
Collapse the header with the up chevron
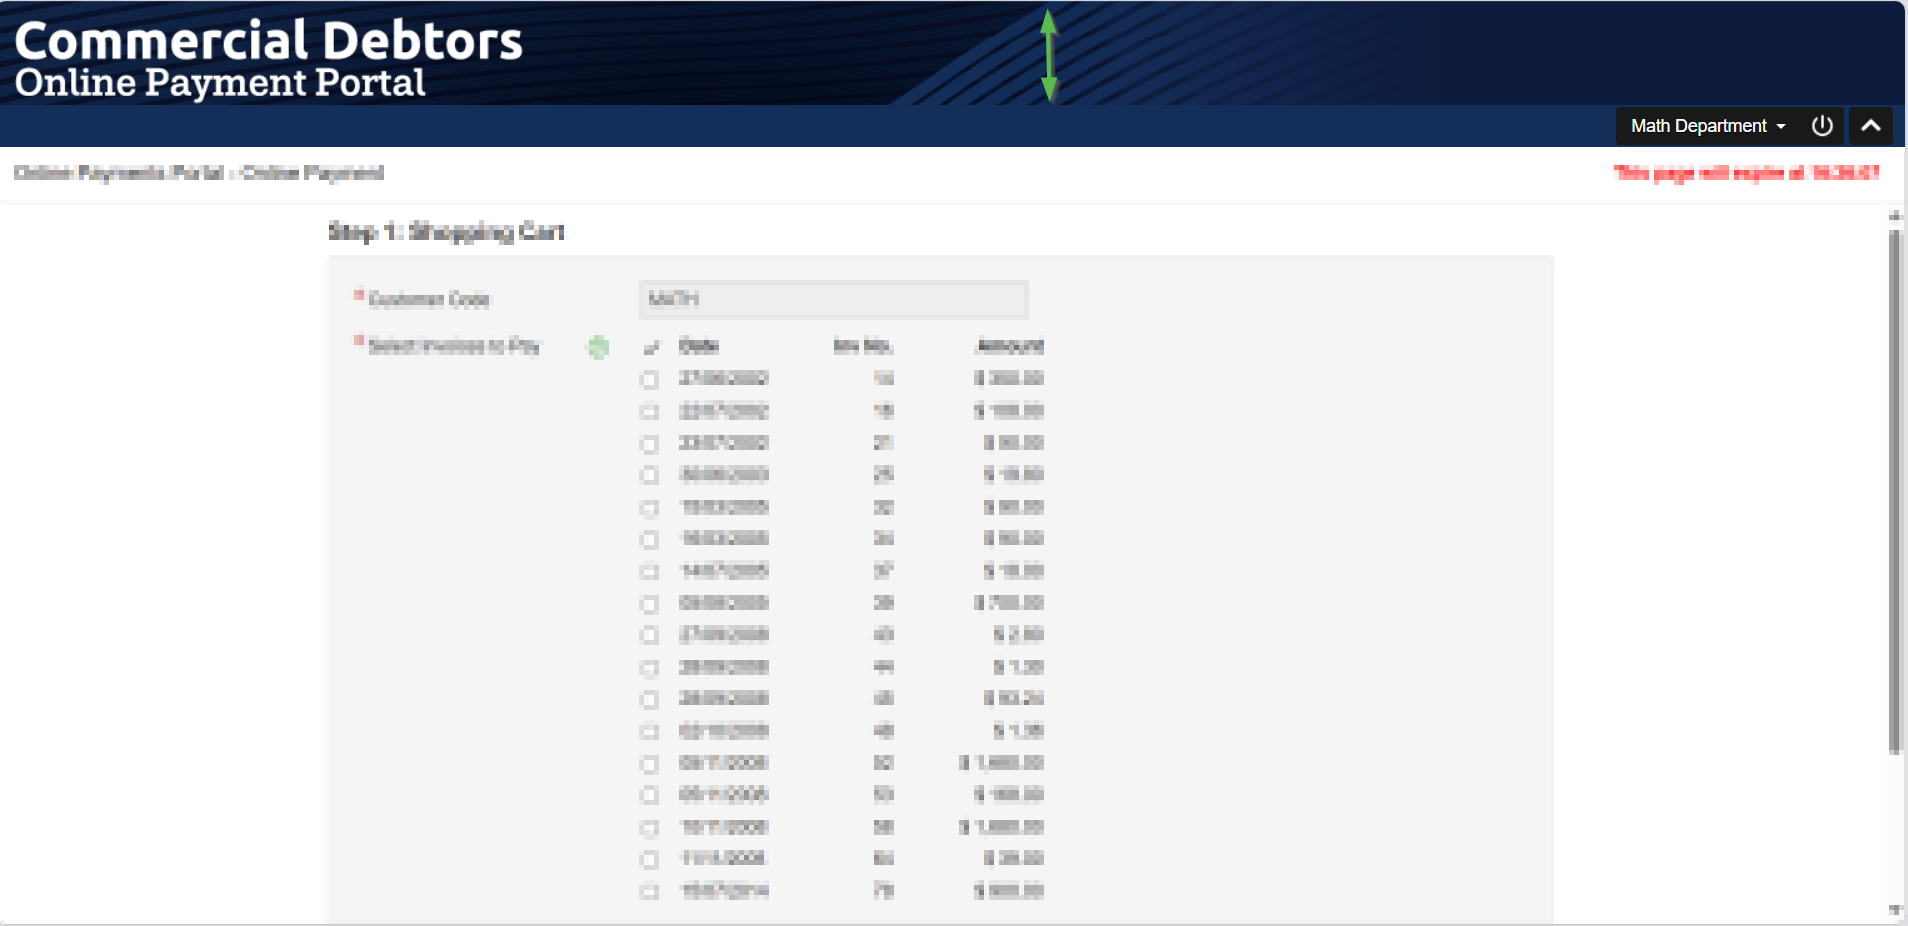(x=1870, y=126)
